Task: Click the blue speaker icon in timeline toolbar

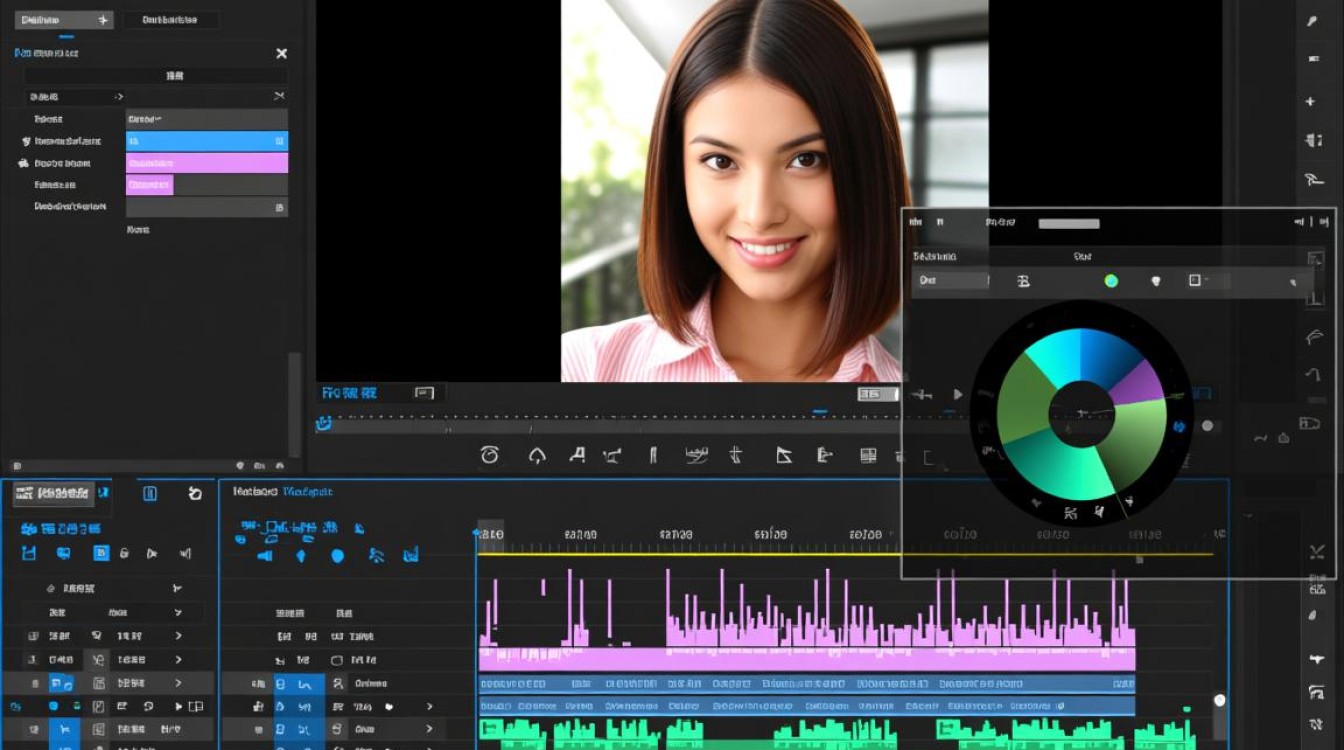Action: click(x=265, y=555)
